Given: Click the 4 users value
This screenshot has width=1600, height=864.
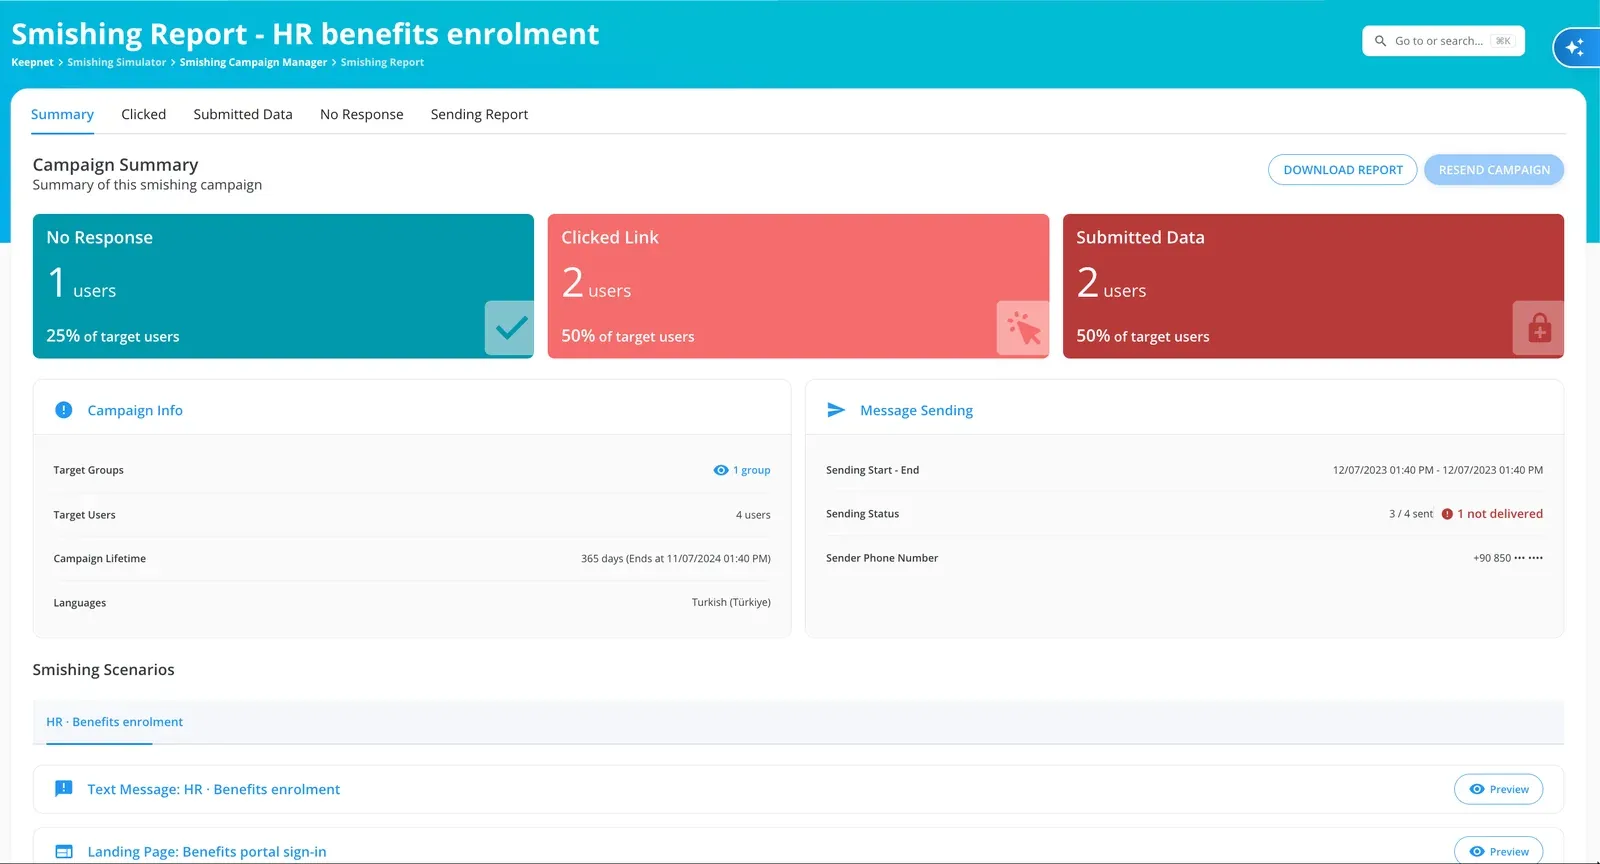Looking at the screenshot, I should 753,515.
